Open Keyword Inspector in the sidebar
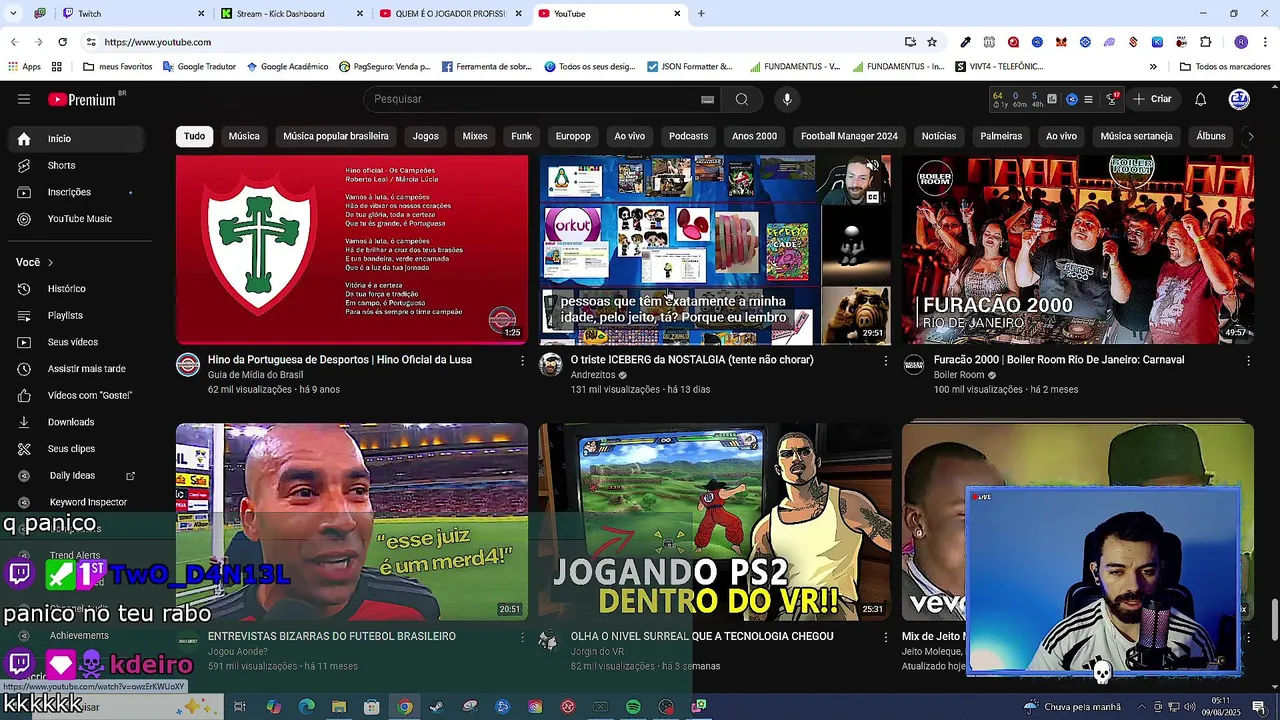This screenshot has width=1280, height=720. pyautogui.click(x=78, y=502)
